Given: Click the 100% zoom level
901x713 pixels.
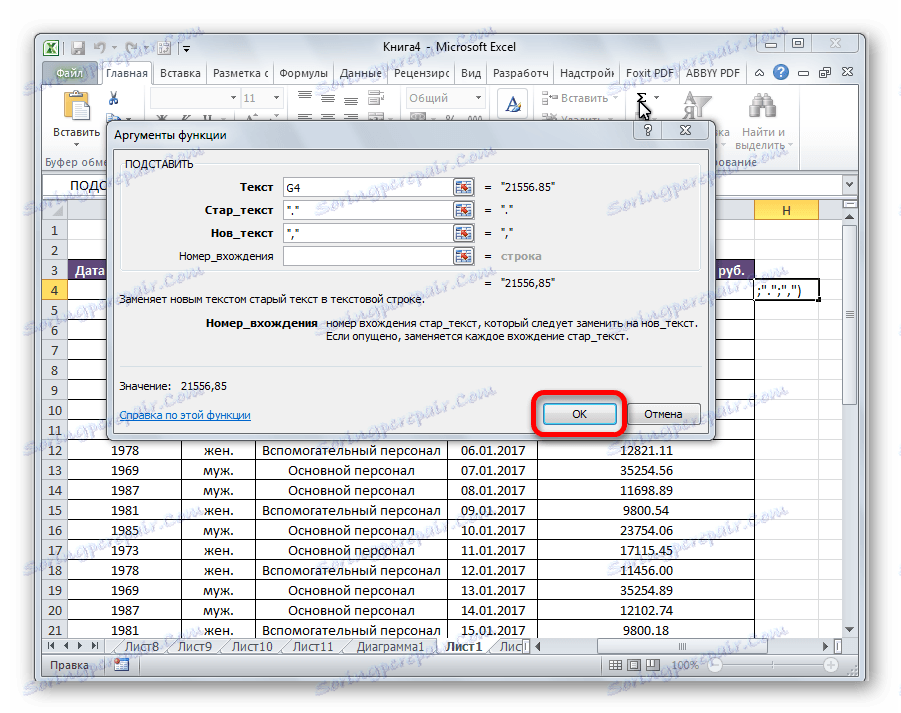Looking at the screenshot, I should click(685, 665).
